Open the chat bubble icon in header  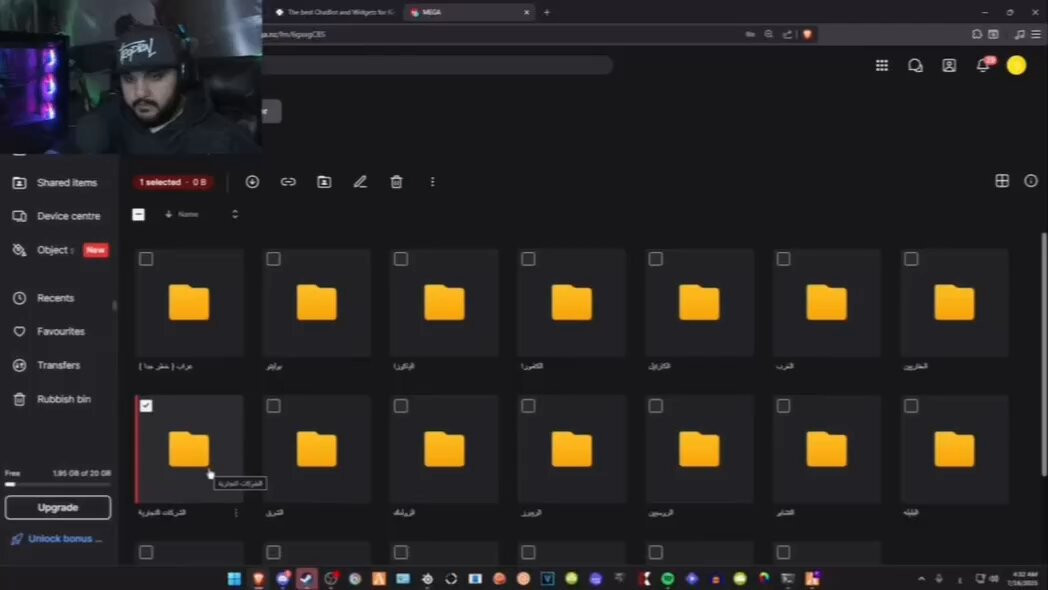915,65
